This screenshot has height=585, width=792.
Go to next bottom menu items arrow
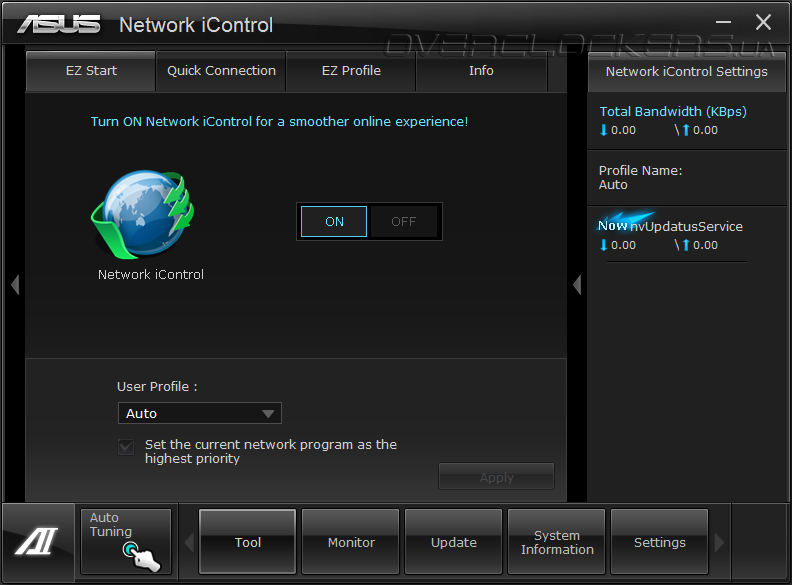pos(720,543)
